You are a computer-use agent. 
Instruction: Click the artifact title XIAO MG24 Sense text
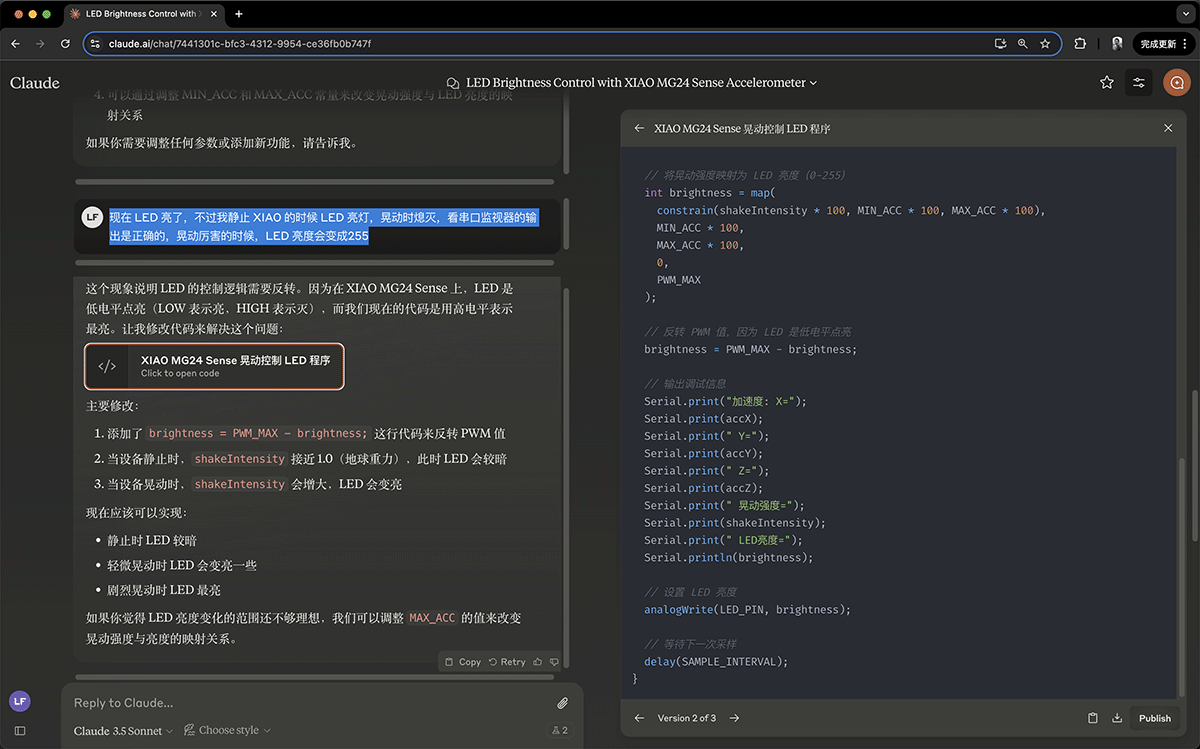coord(742,128)
